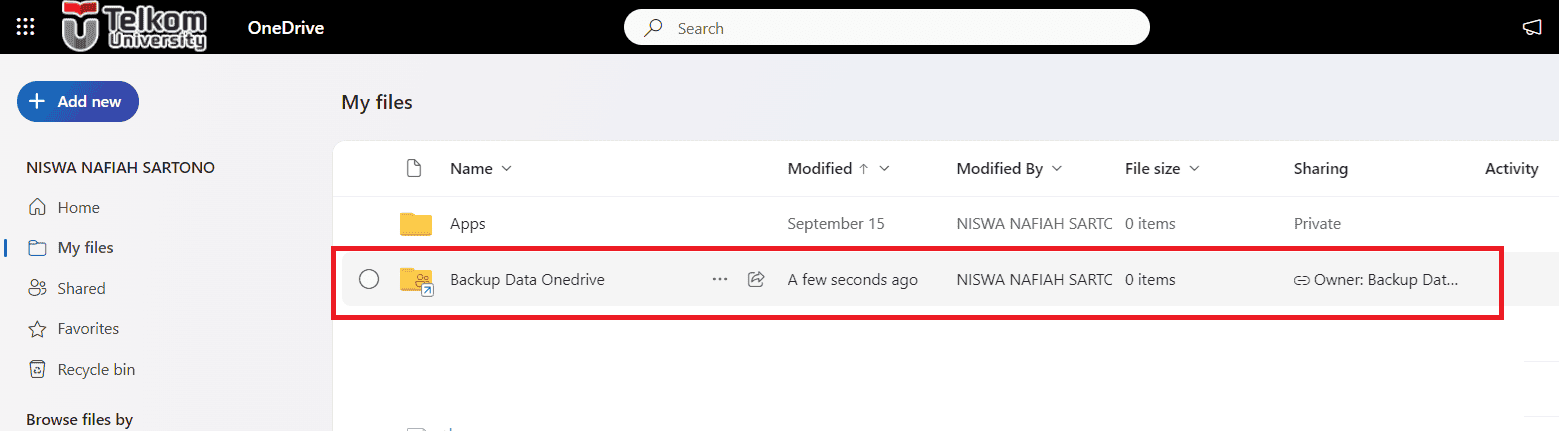Screen dimensions: 1559x431
Task: Click the Search input field
Action: (x=886, y=28)
